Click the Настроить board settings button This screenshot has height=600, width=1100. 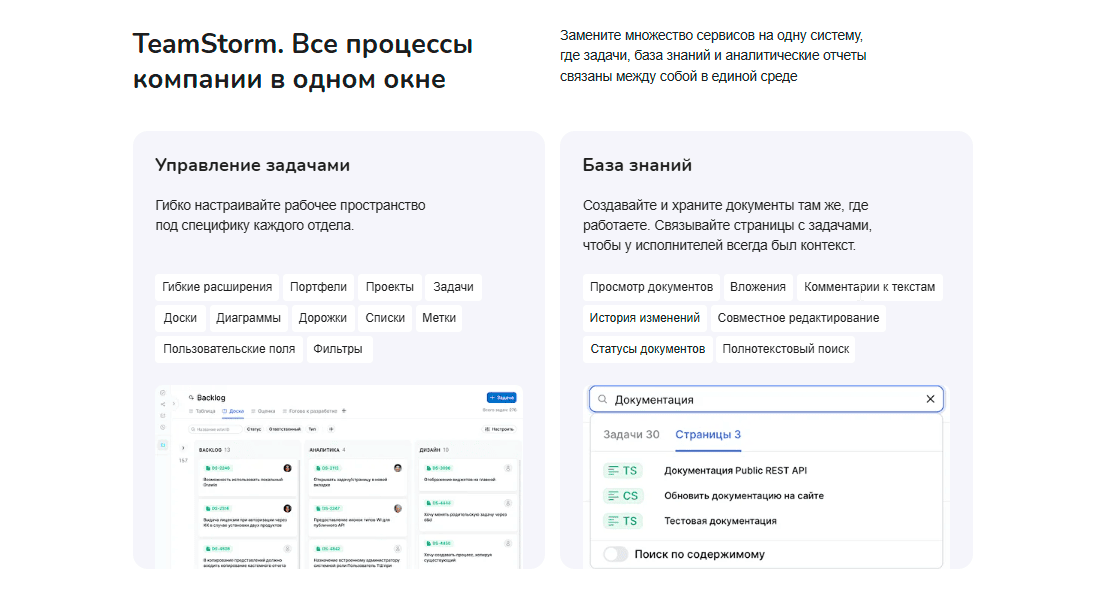pyautogui.click(x=499, y=429)
